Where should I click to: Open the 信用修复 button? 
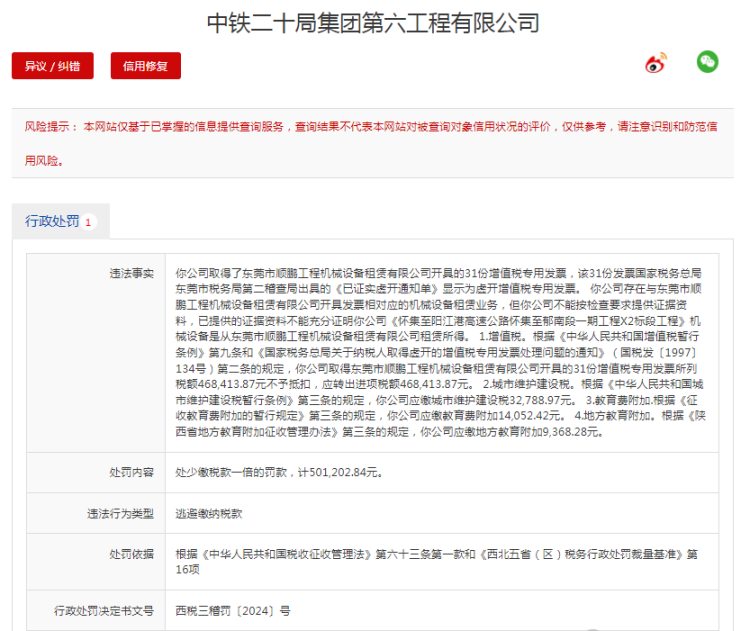point(145,66)
